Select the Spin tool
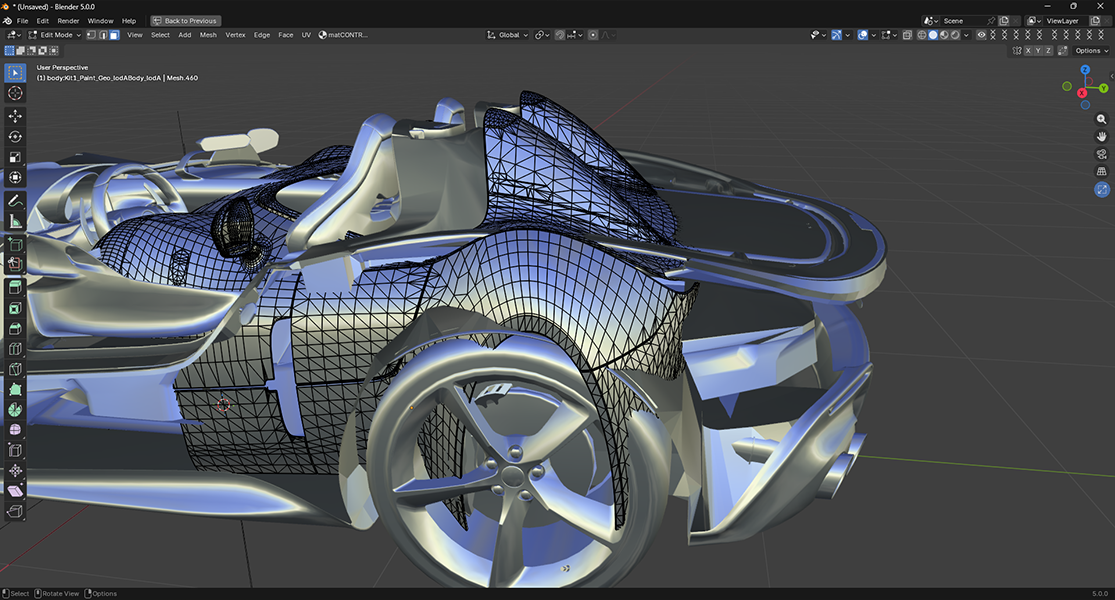The width and height of the screenshot is (1115, 600). (x=15, y=409)
